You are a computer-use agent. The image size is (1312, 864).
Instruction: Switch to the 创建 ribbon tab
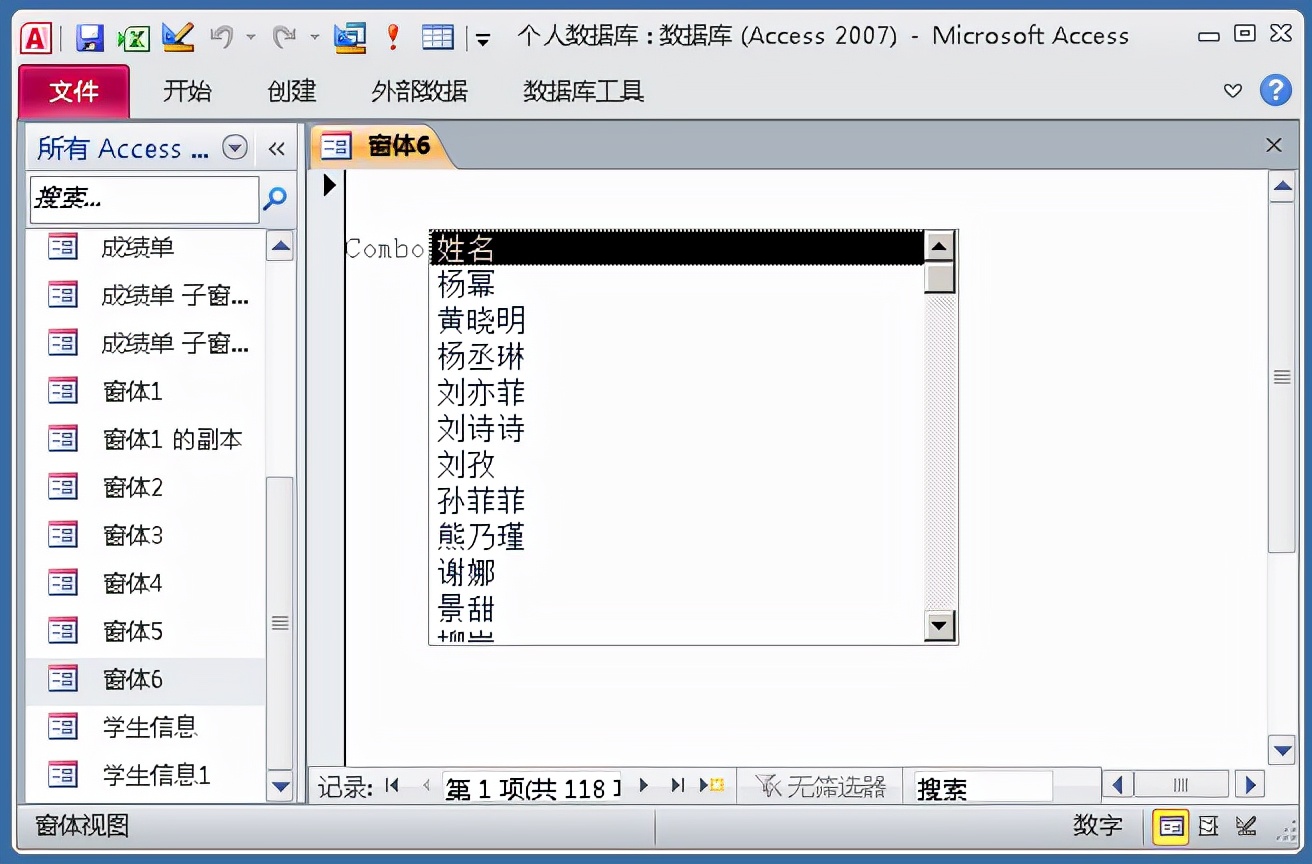tap(290, 91)
